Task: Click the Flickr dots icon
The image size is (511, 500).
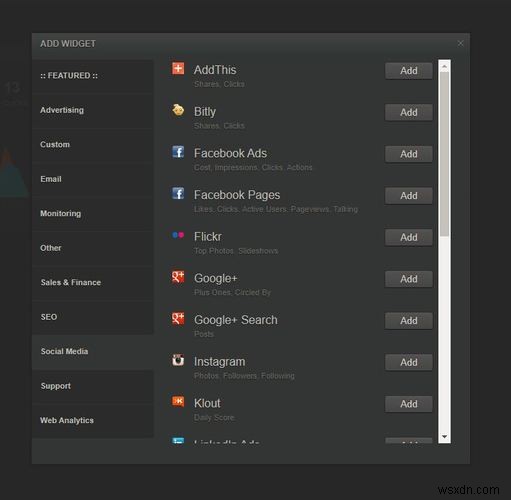Action: click(178, 235)
